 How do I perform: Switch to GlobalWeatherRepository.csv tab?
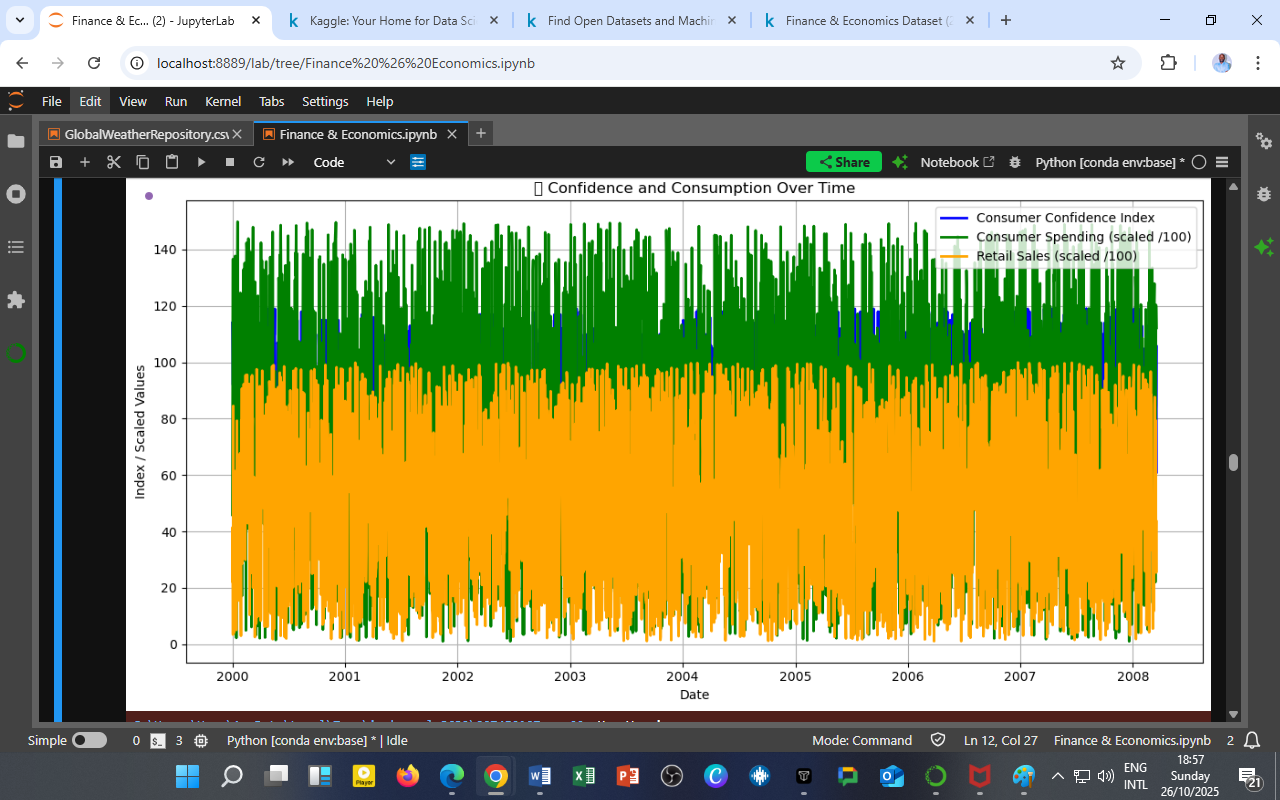(x=138, y=134)
